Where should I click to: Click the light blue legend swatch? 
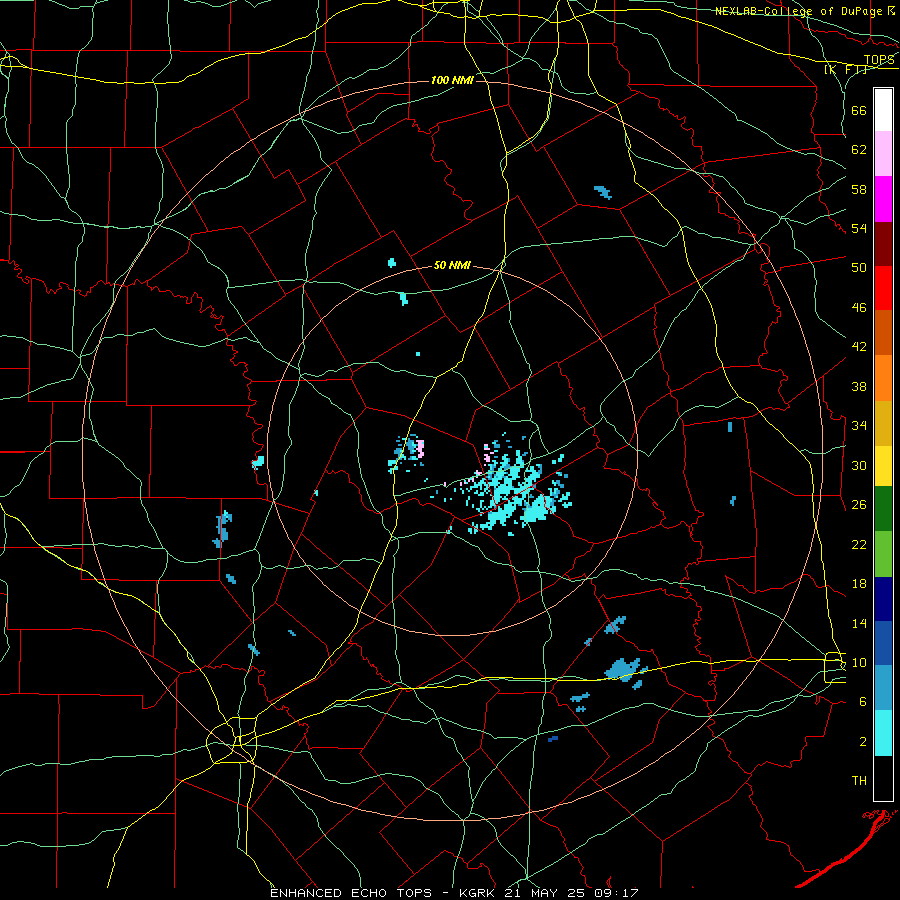coord(883,688)
